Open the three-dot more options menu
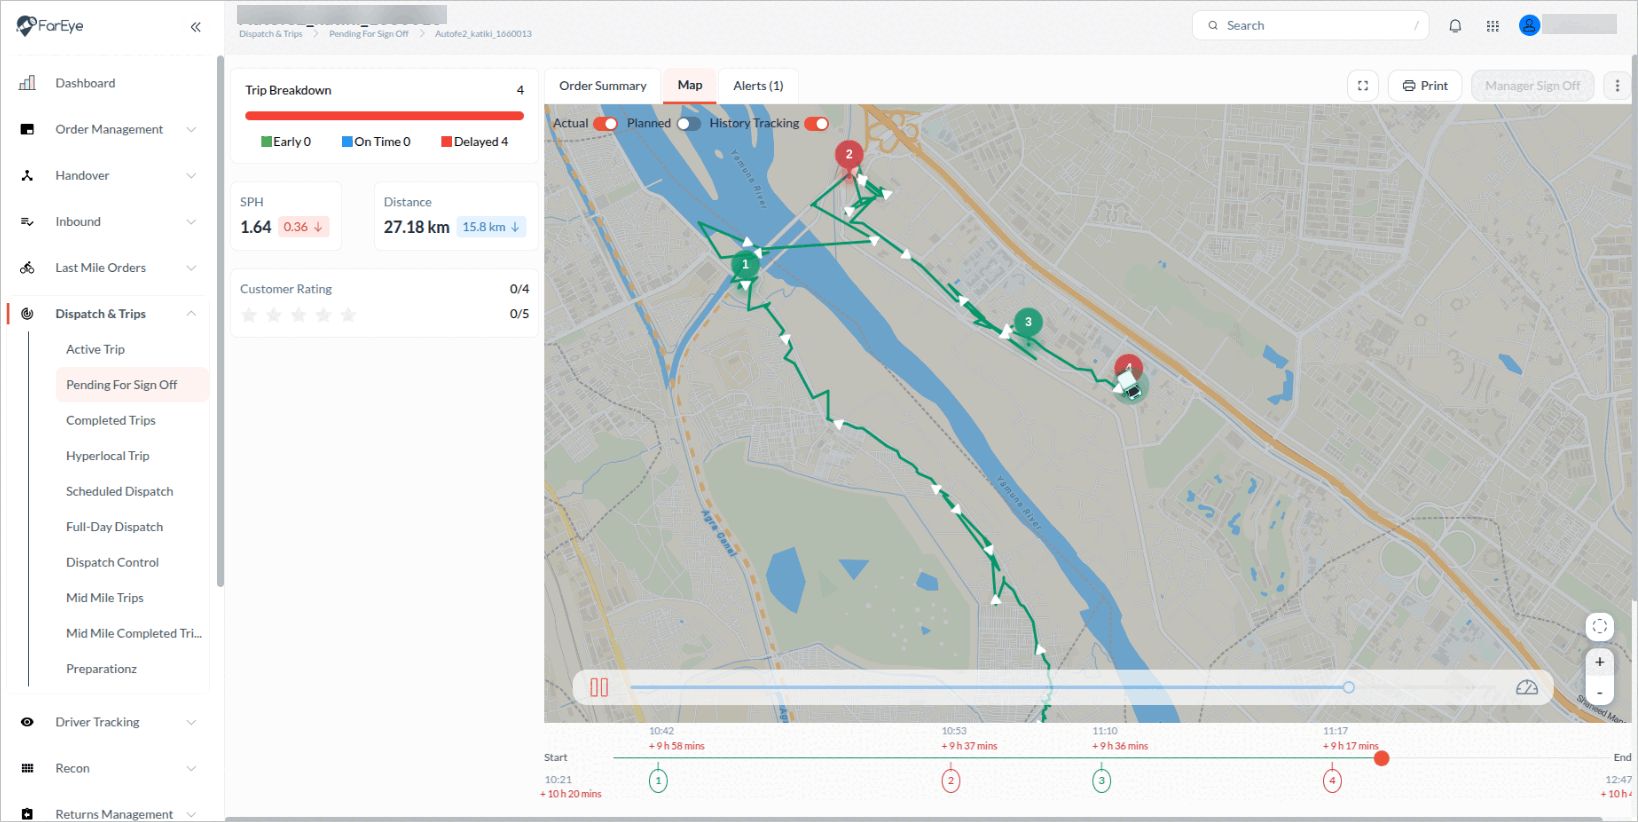1638x822 pixels. click(1617, 86)
